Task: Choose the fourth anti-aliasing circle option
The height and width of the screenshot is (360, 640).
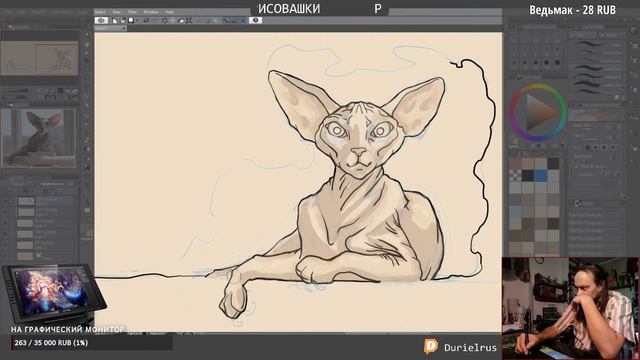Action: (613, 147)
